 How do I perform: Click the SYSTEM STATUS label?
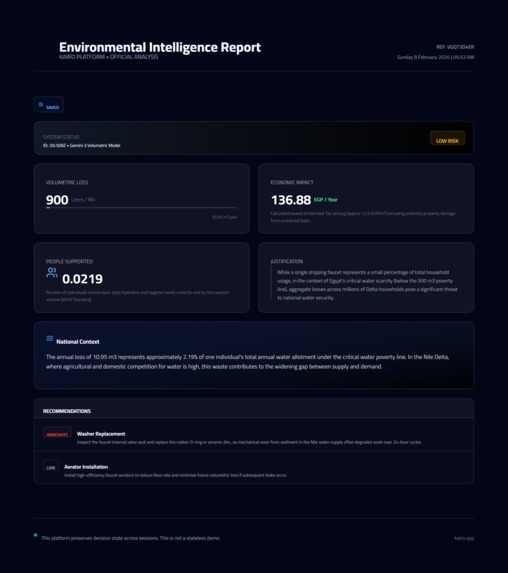pos(61,137)
